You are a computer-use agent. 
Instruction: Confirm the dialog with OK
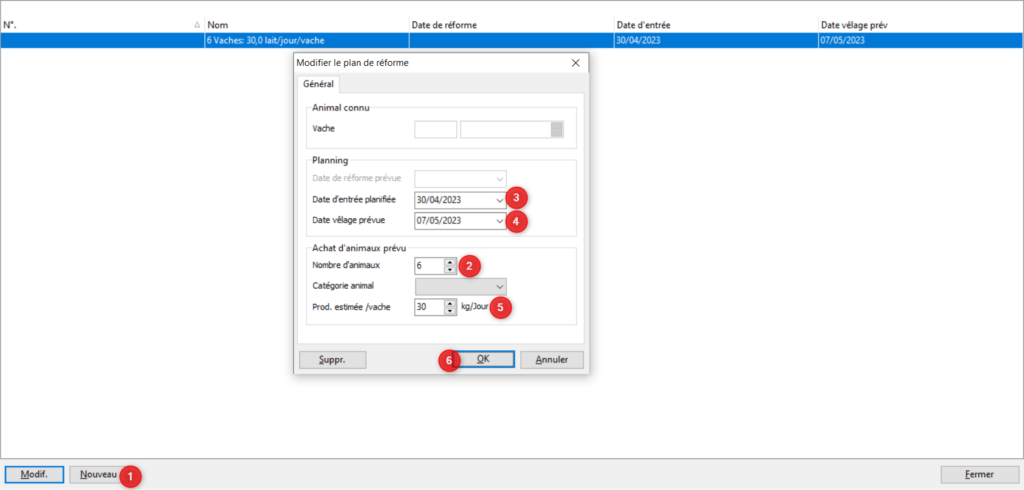point(483,359)
